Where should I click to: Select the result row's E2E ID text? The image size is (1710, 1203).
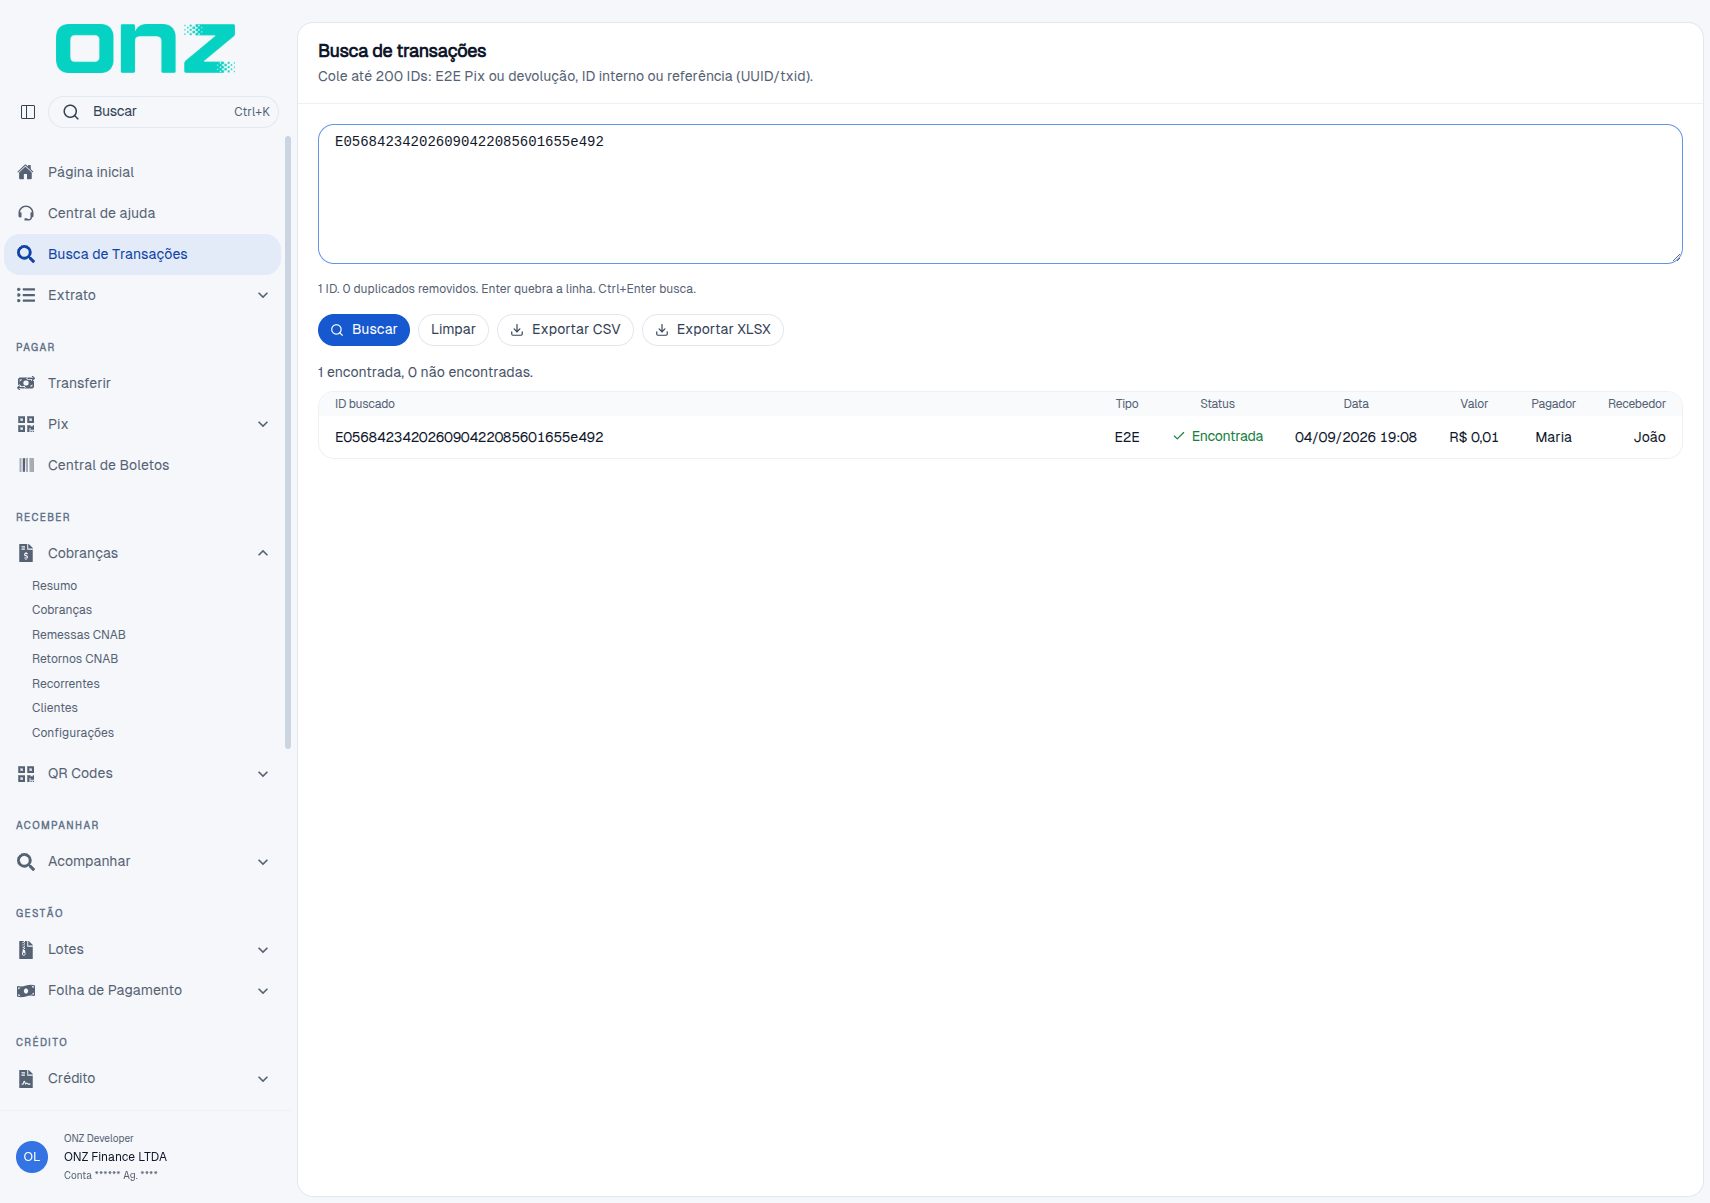tap(469, 437)
